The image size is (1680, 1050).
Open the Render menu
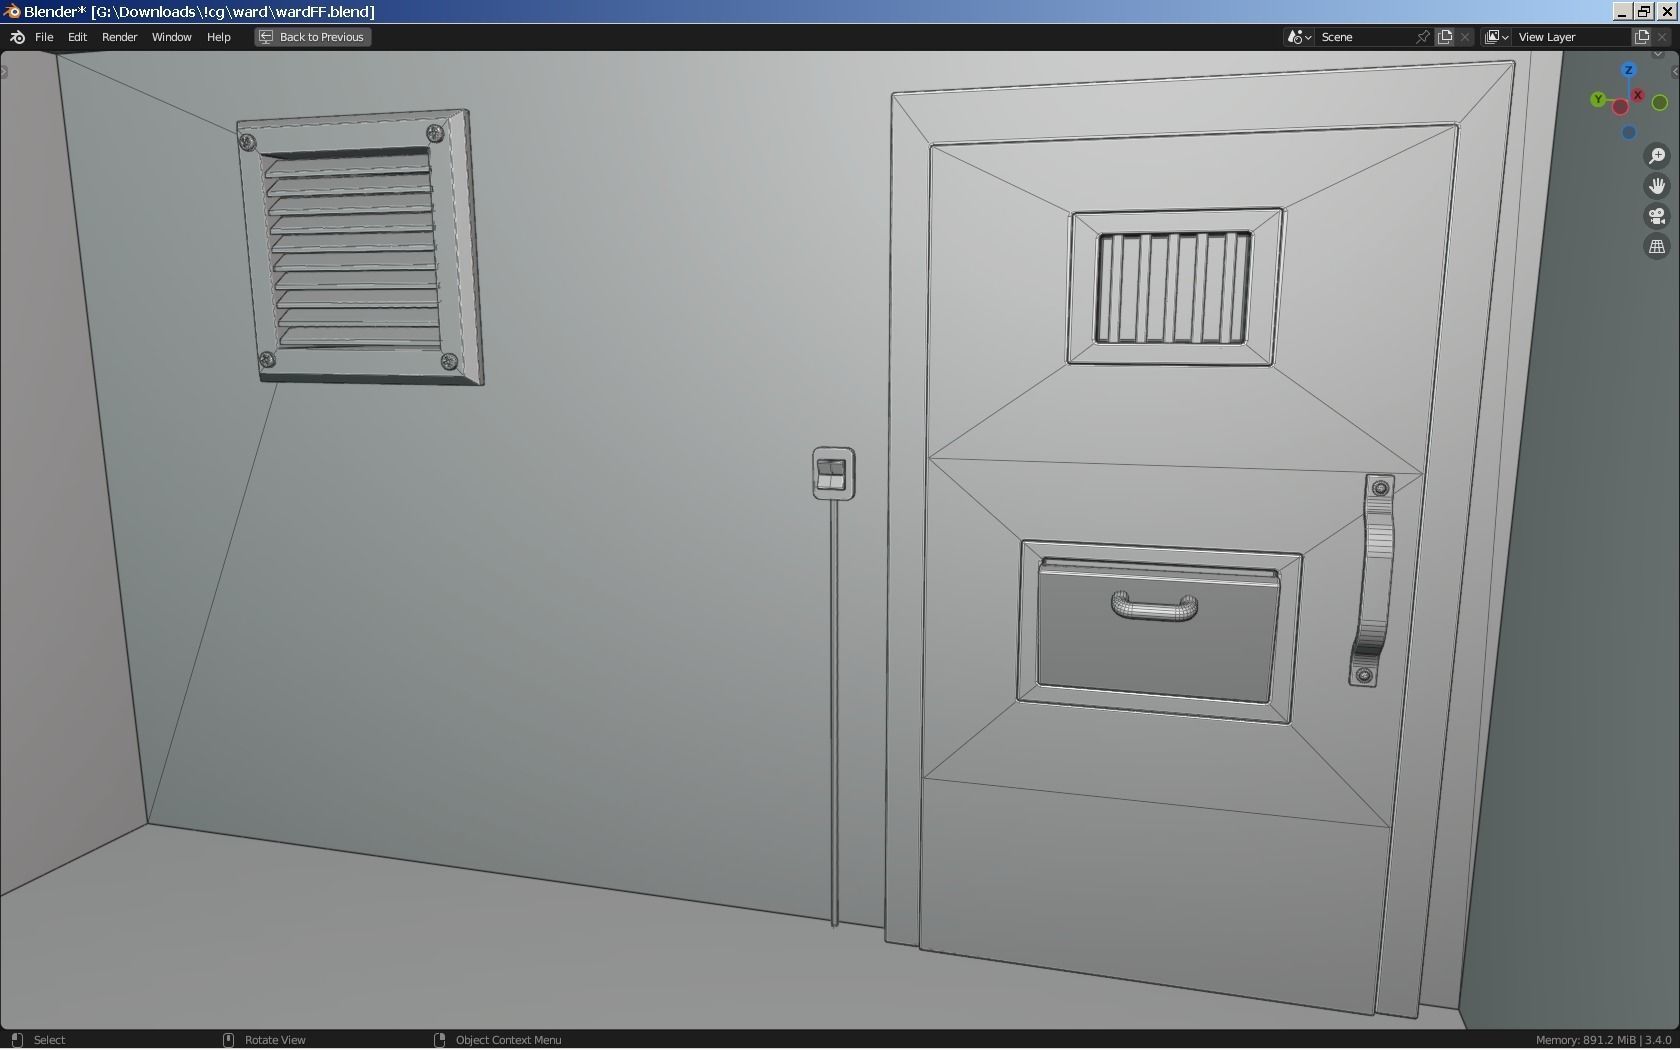pyautogui.click(x=119, y=37)
